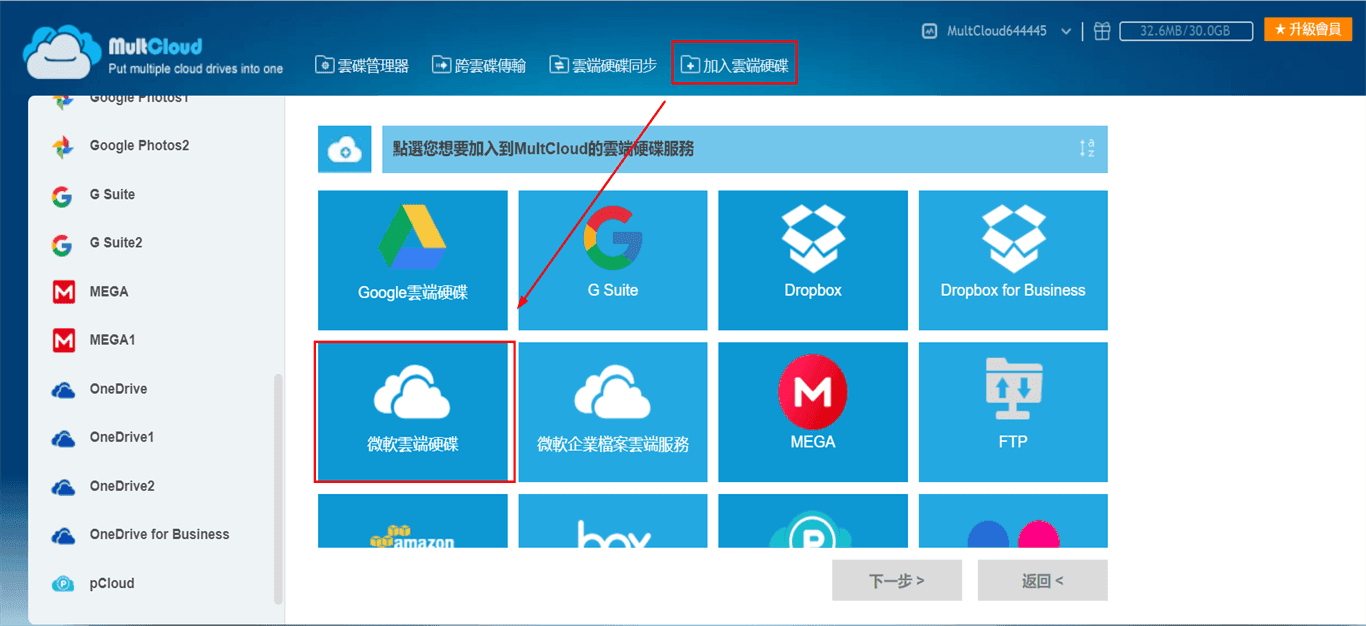
Task: Click pCloud icon in sidebar
Action: pos(63,584)
